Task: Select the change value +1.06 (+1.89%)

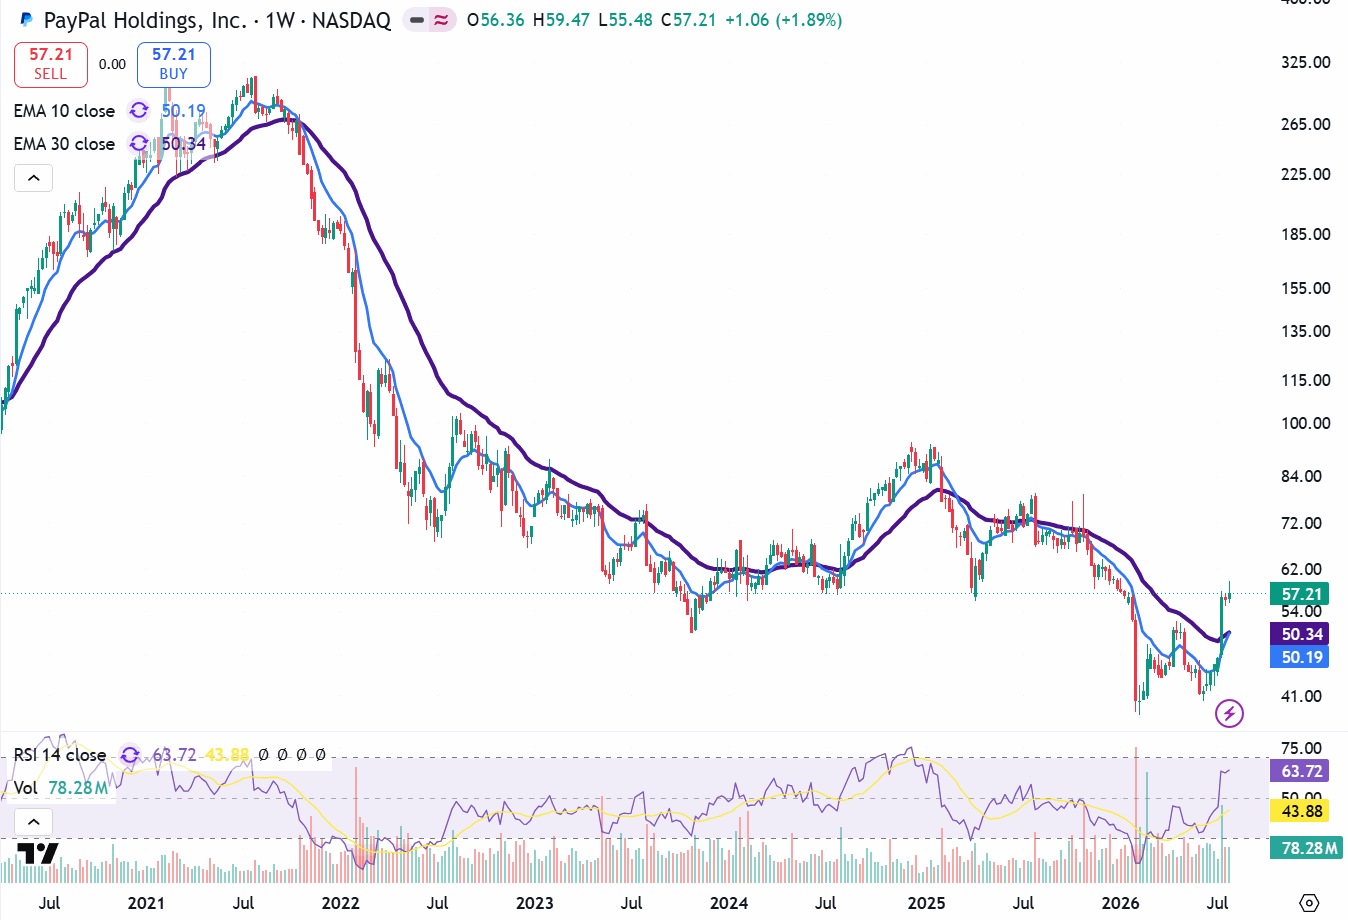Action: [x=783, y=20]
